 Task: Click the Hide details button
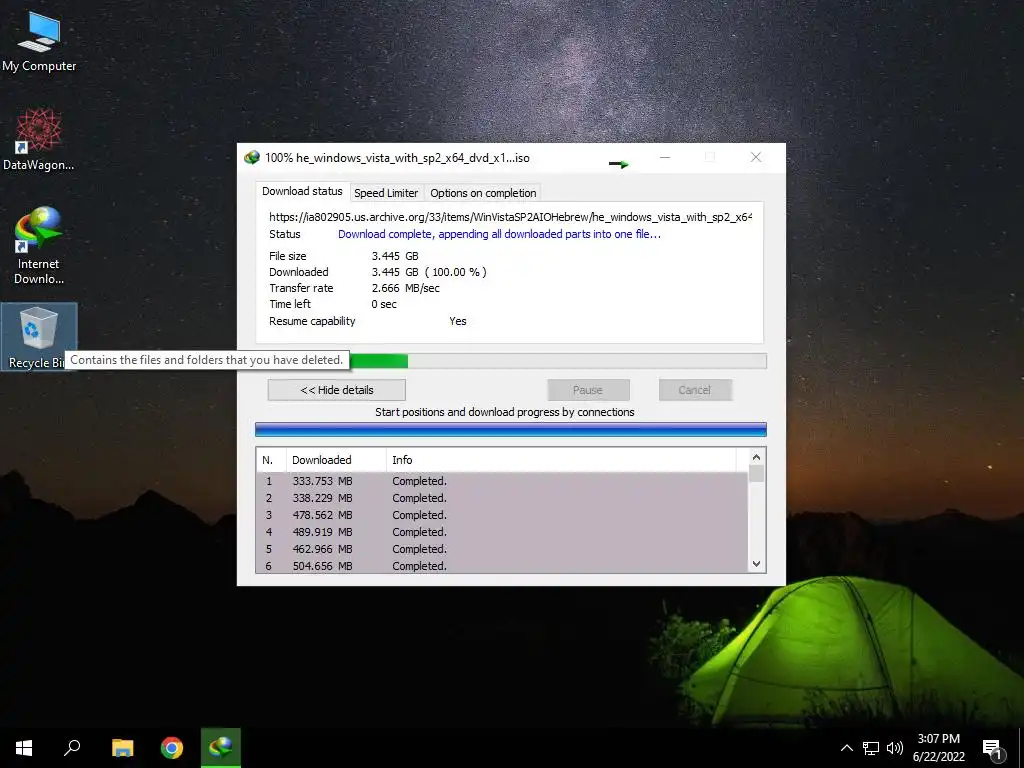pyautogui.click(x=336, y=390)
